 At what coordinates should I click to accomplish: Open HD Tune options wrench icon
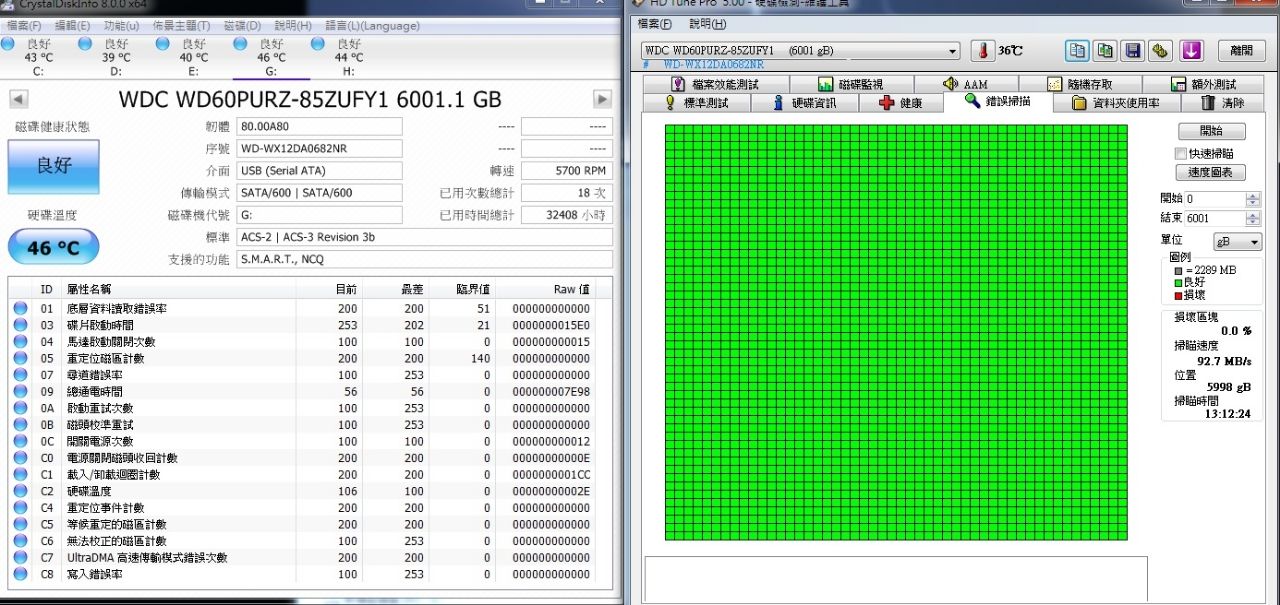(1161, 50)
